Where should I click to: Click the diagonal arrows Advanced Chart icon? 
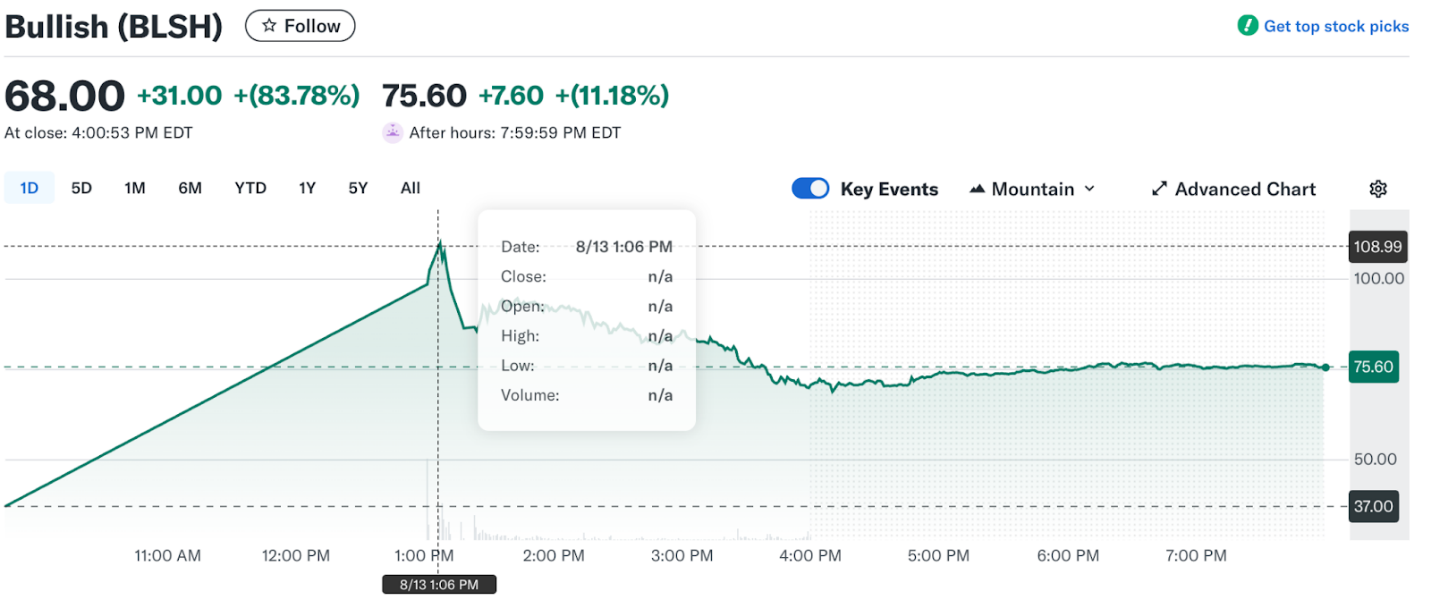point(1159,188)
